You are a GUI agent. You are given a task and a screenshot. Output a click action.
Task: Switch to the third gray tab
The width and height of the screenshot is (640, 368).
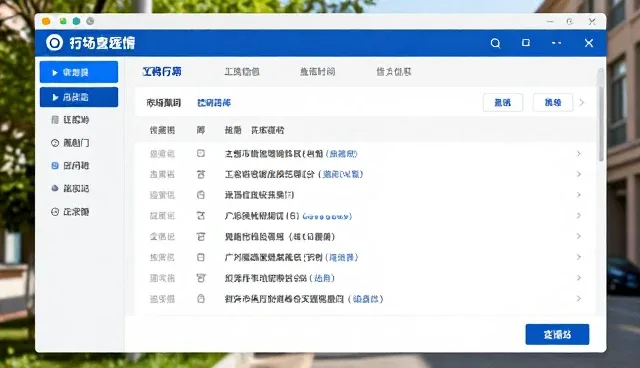click(318, 72)
